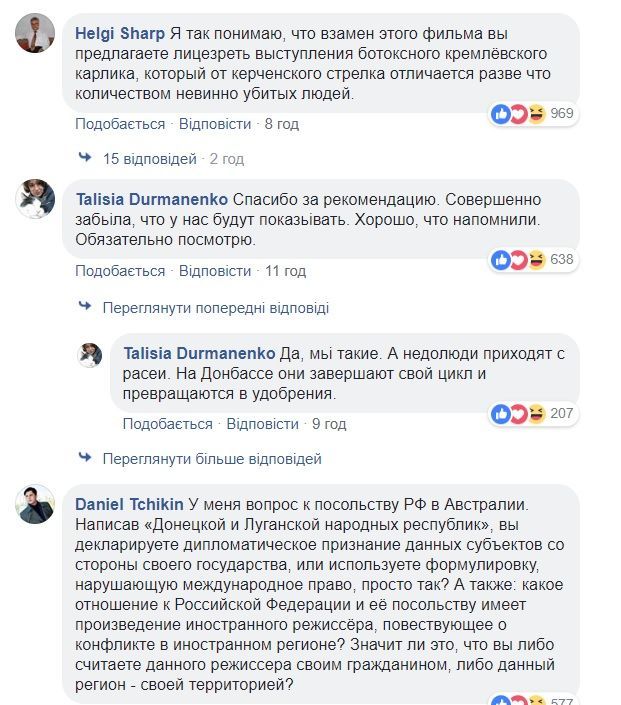Click Daniel Tchikin's avatar photo
Screen dimensions: 621x705
pos(35,503)
